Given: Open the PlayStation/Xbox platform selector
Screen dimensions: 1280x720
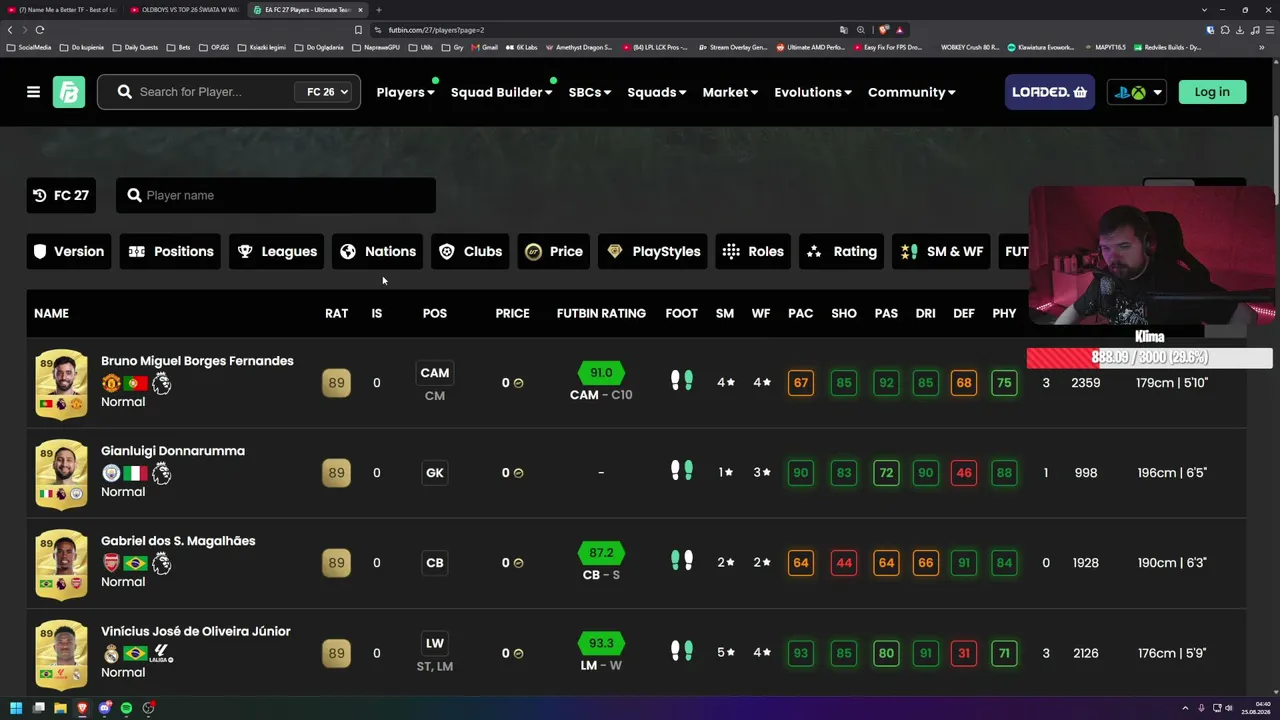Looking at the screenshot, I should click(1136, 92).
